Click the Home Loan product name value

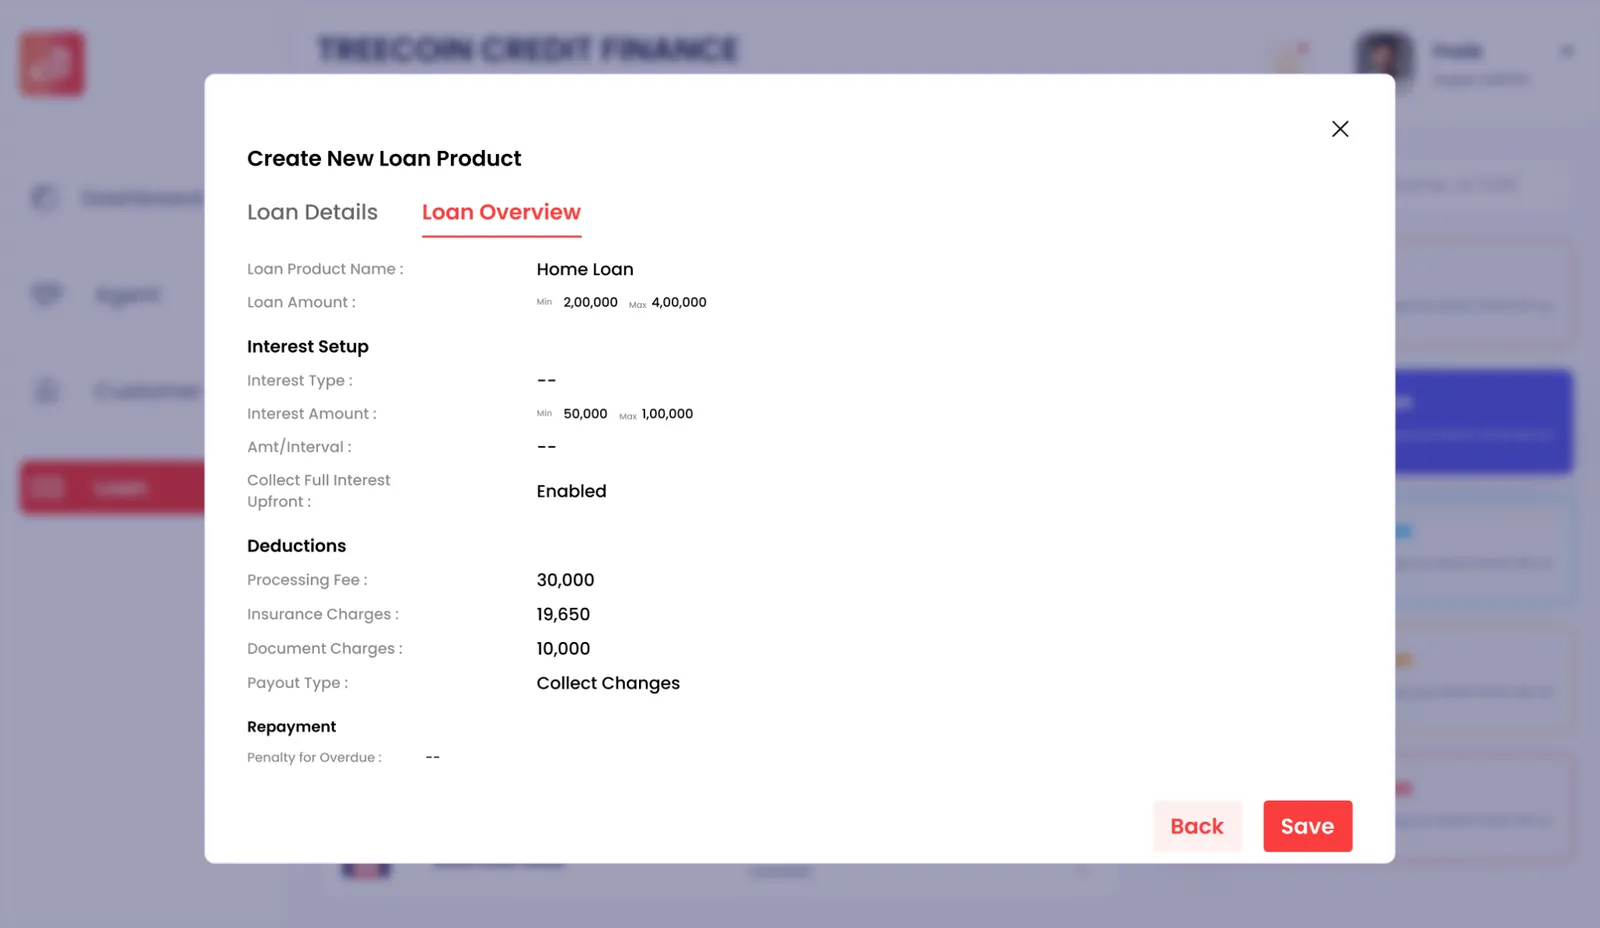pyautogui.click(x=585, y=269)
